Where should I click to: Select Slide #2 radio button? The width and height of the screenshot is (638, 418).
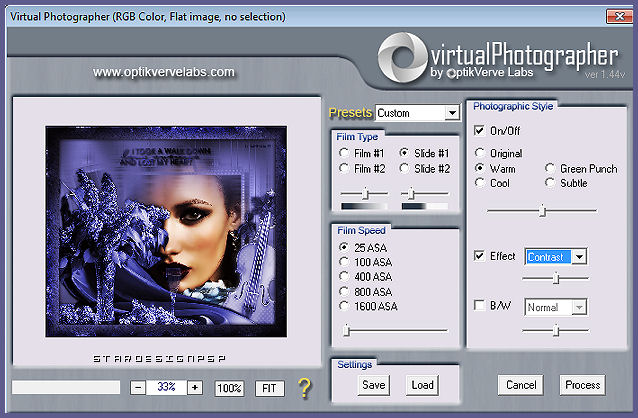point(404,168)
